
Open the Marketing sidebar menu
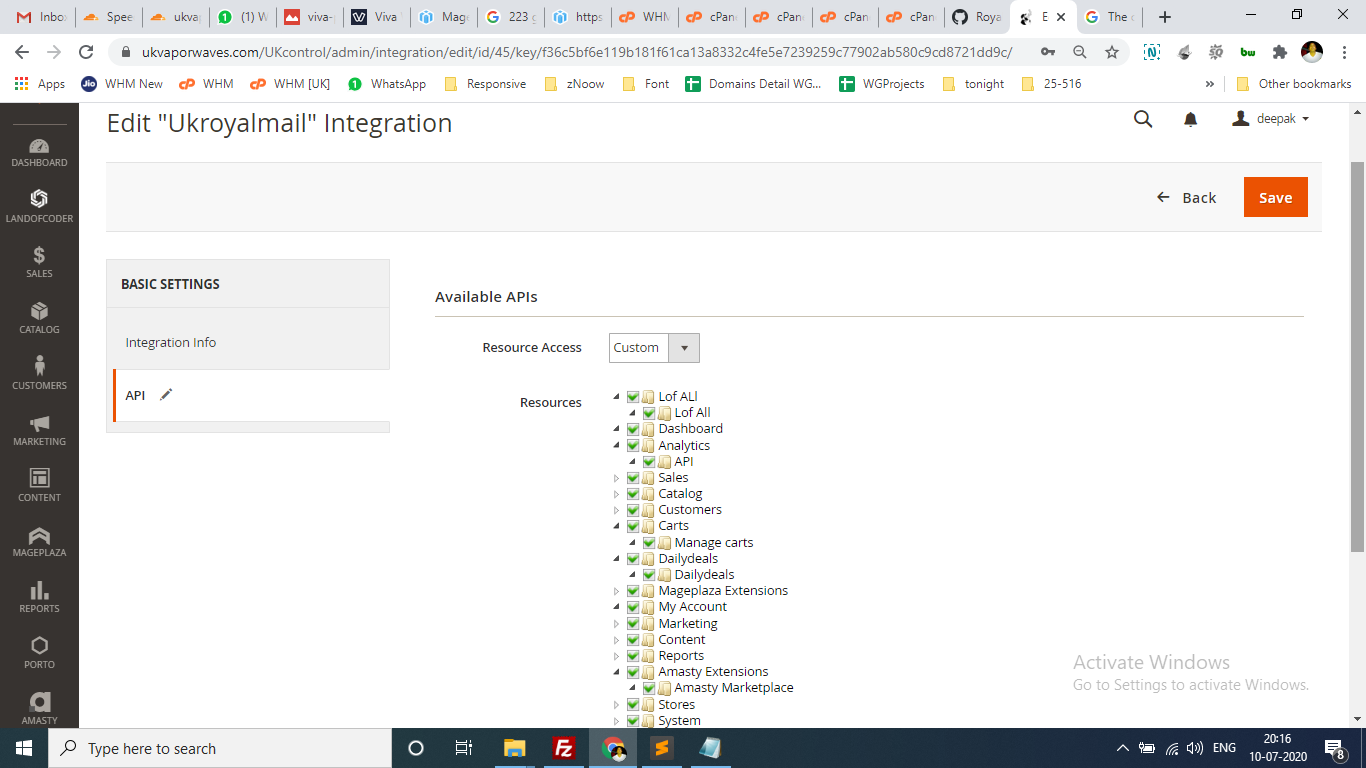click(39, 430)
